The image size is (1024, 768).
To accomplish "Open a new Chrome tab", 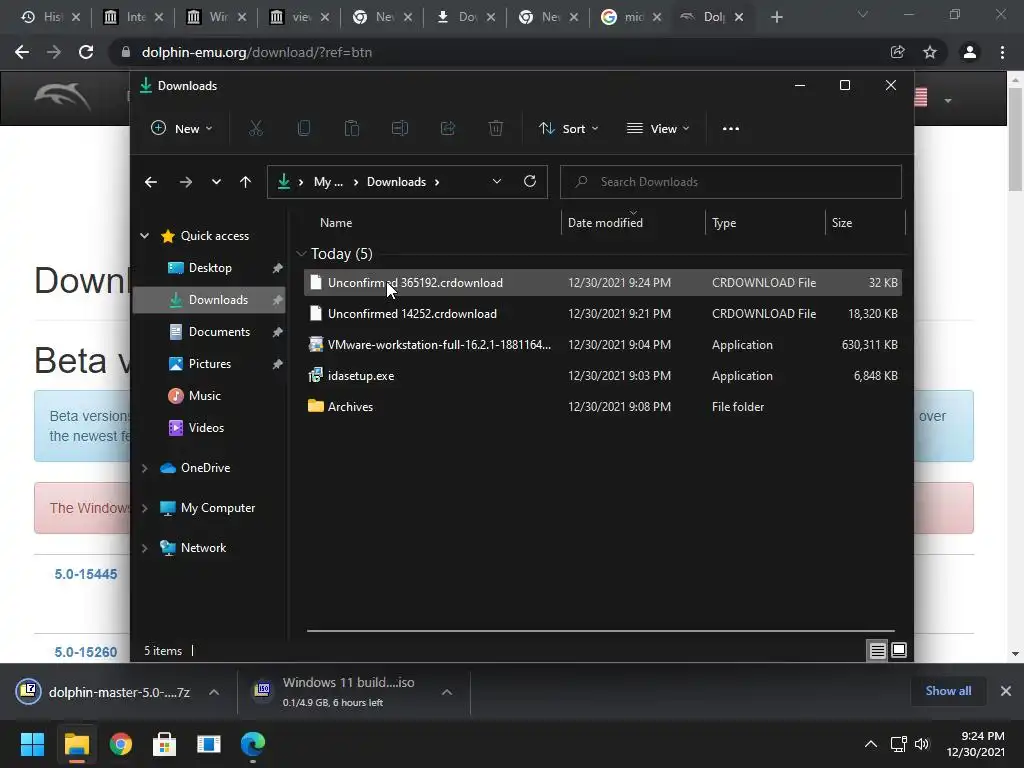I will click(x=776, y=17).
